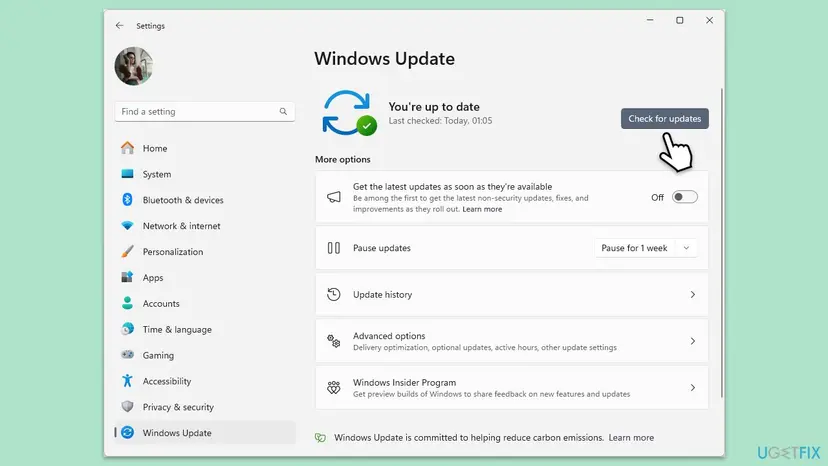This screenshot has height=466, width=828.
Task: Select Windows Update label in sidebar
Action: (177, 433)
